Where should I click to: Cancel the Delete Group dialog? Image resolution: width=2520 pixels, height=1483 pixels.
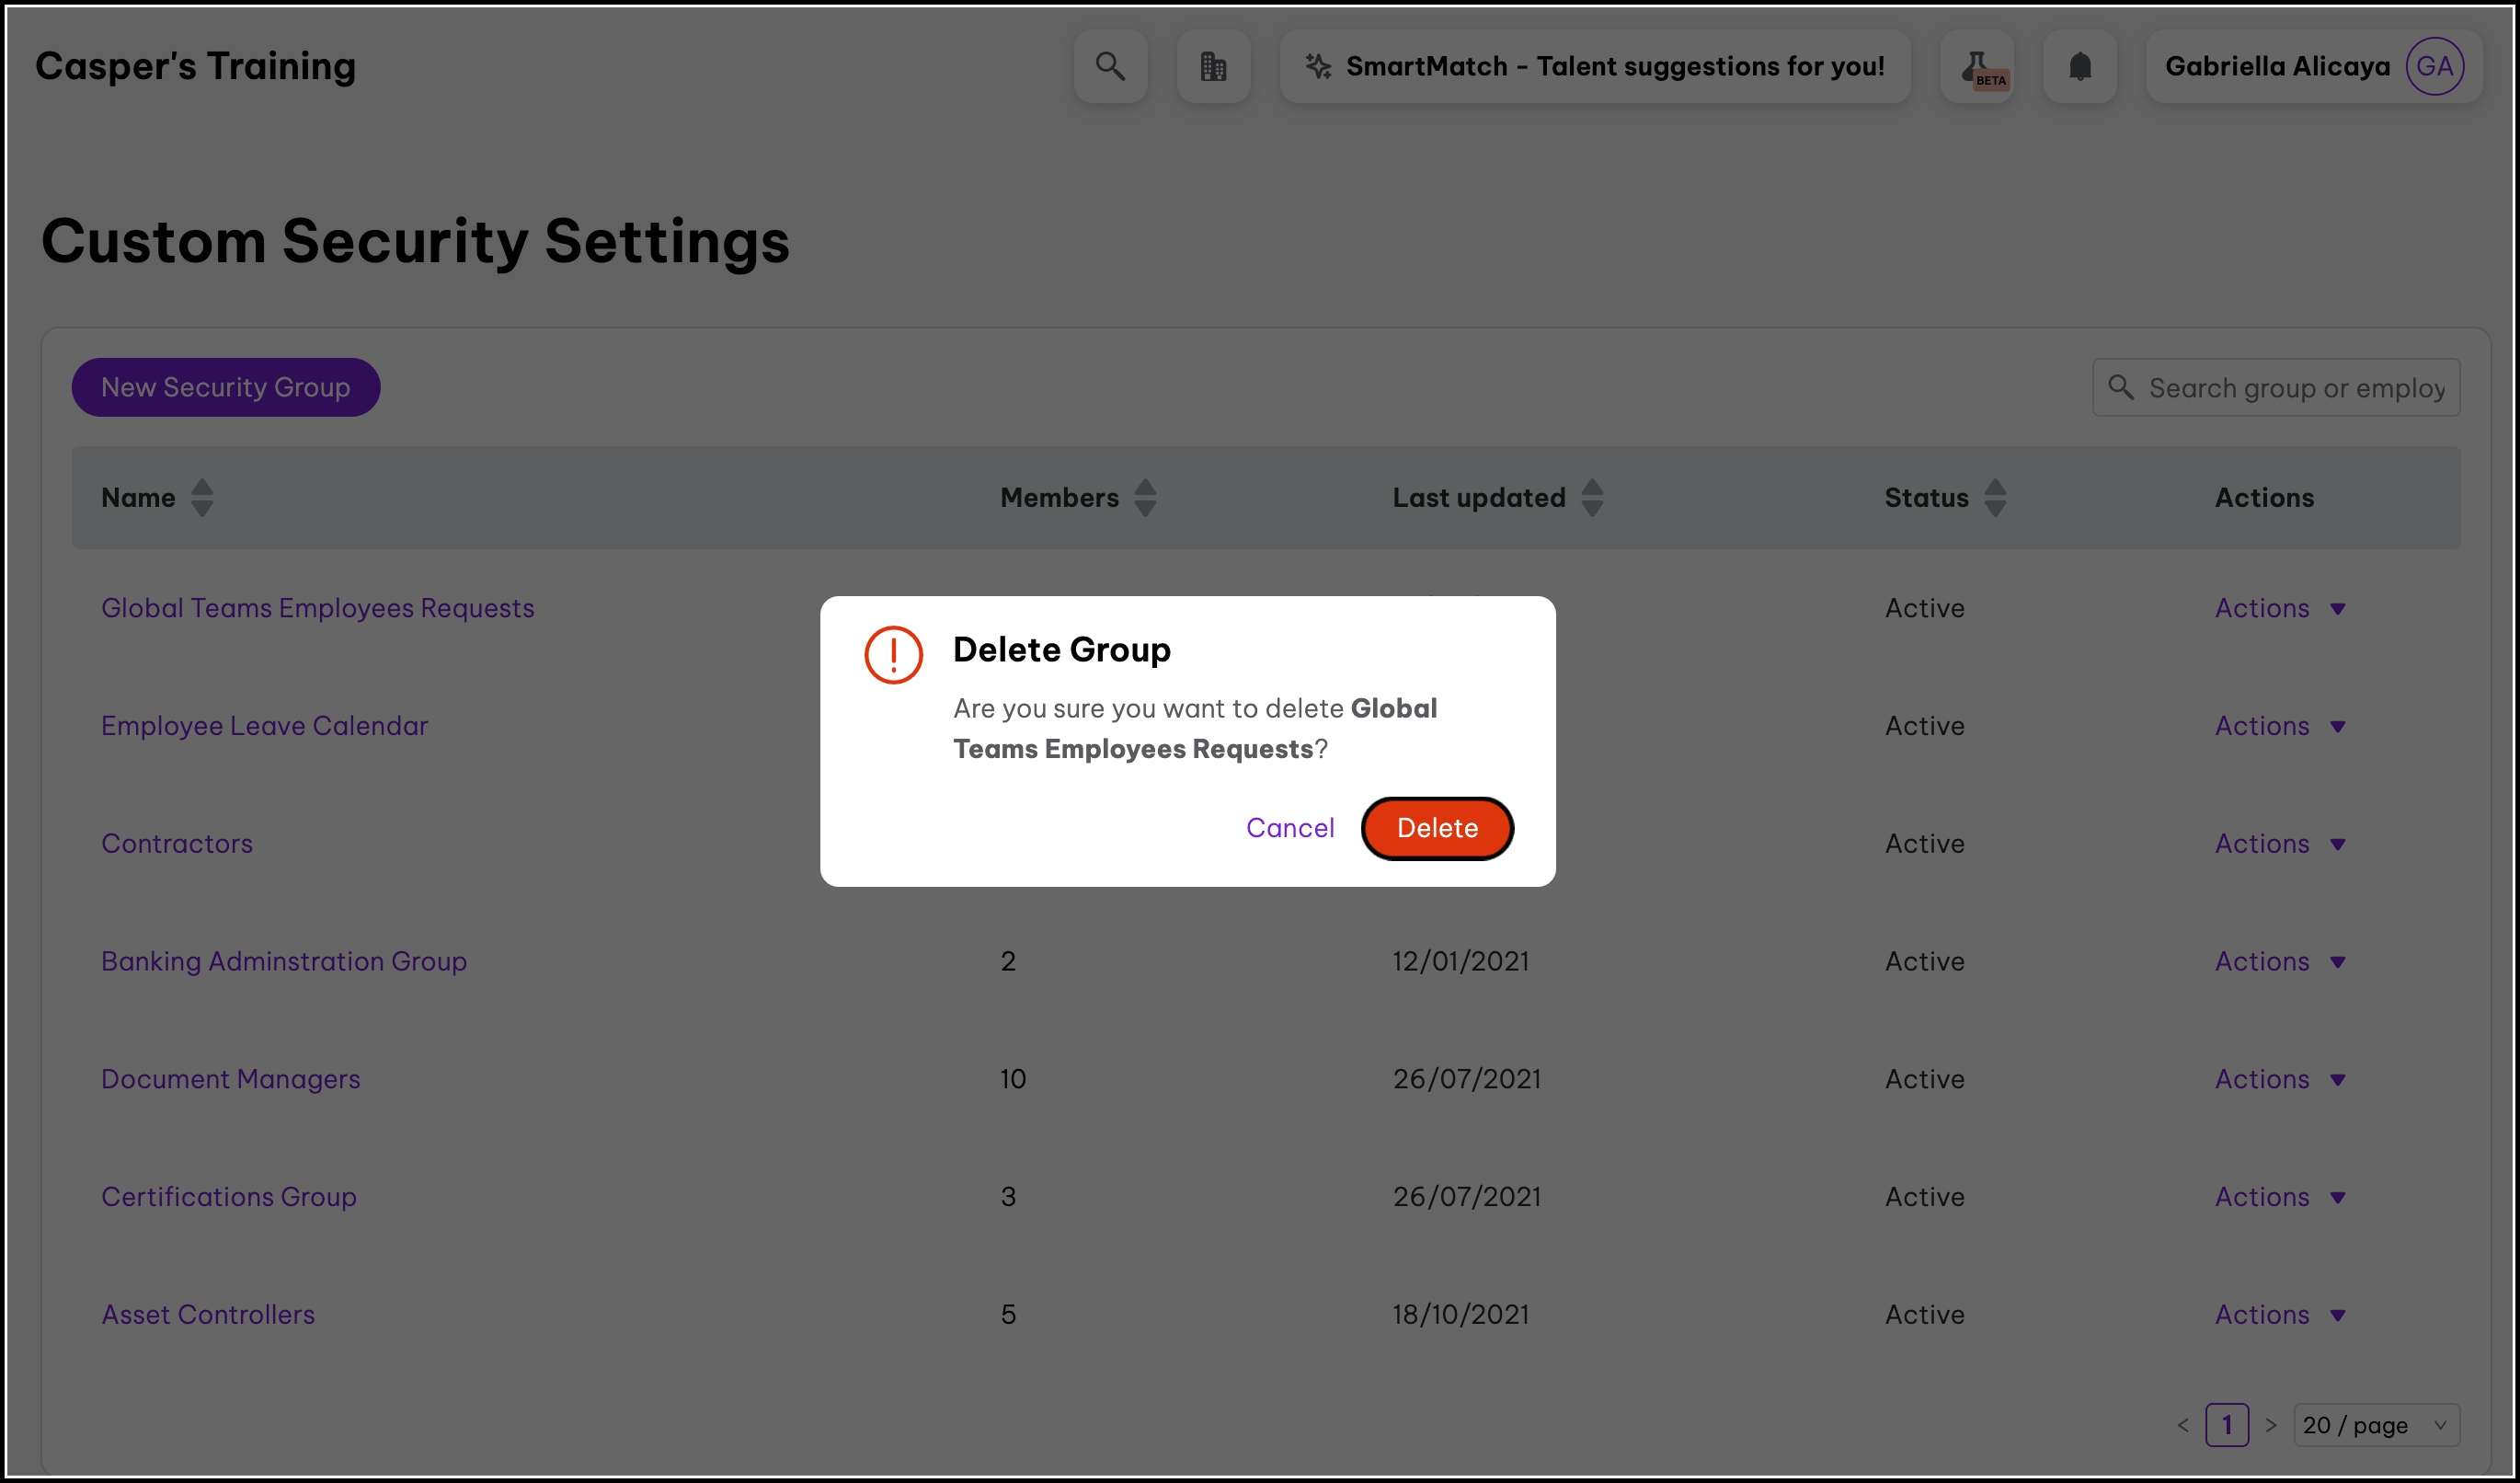pyautogui.click(x=1290, y=828)
